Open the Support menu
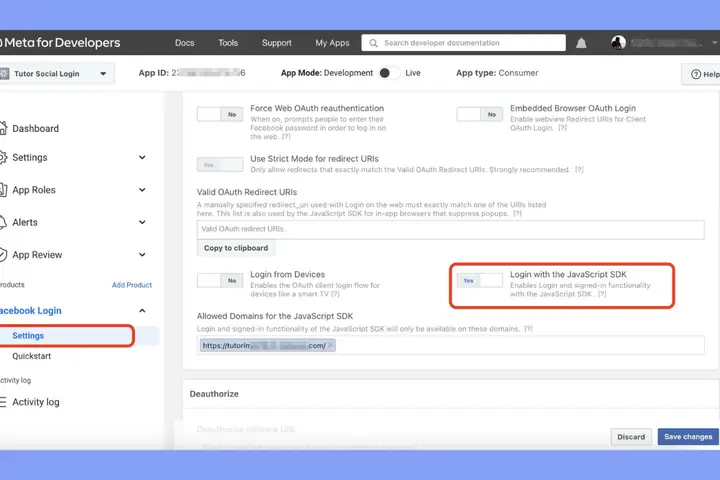 (276, 43)
